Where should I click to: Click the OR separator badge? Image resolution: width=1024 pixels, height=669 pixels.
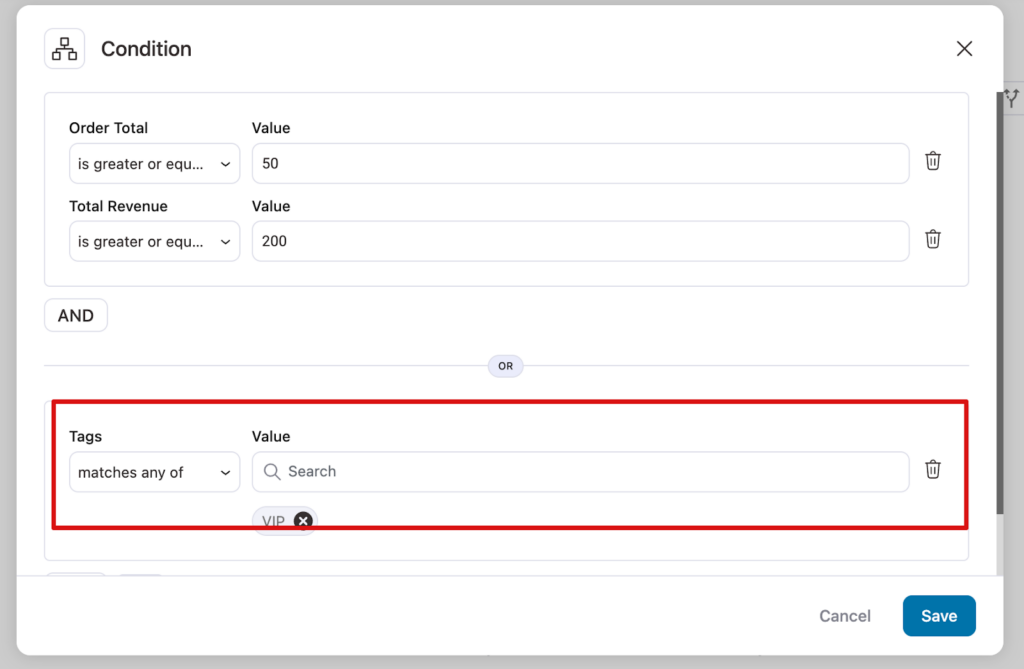pos(505,366)
